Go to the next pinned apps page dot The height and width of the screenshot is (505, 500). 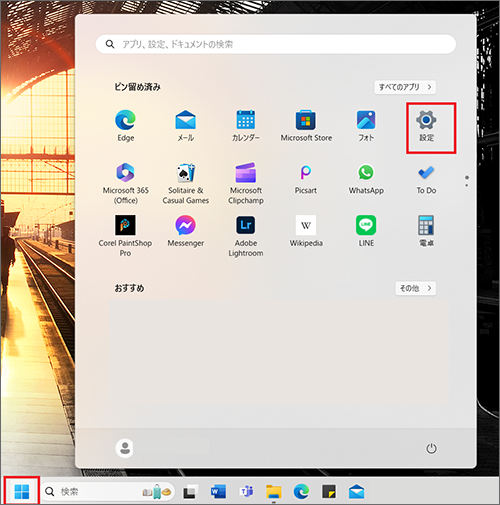pos(467,185)
